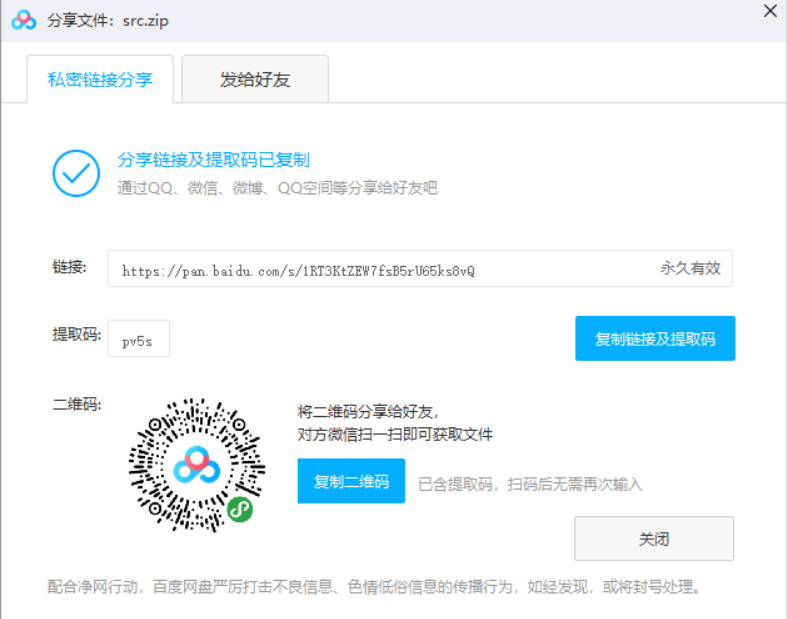Click the Baidu Netdisk logo icon in title bar
The height and width of the screenshot is (619, 787).
(x=24, y=20)
